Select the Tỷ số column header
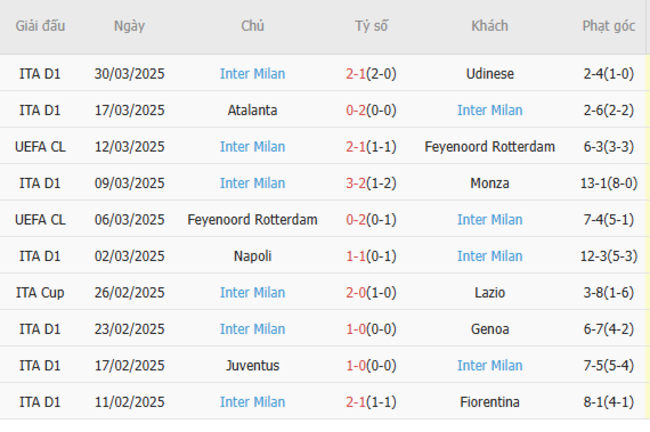The height and width of the screenshot is (432, 650). [x=371, y=26]
